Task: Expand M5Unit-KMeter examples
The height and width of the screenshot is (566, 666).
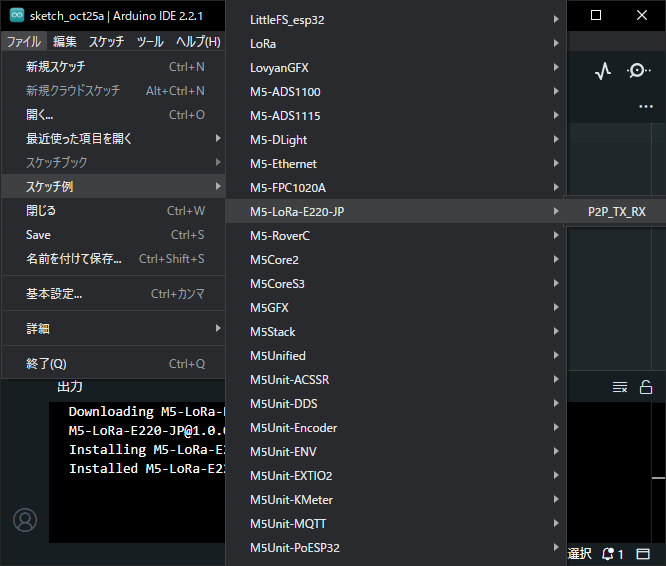Action: pos(396,499)
